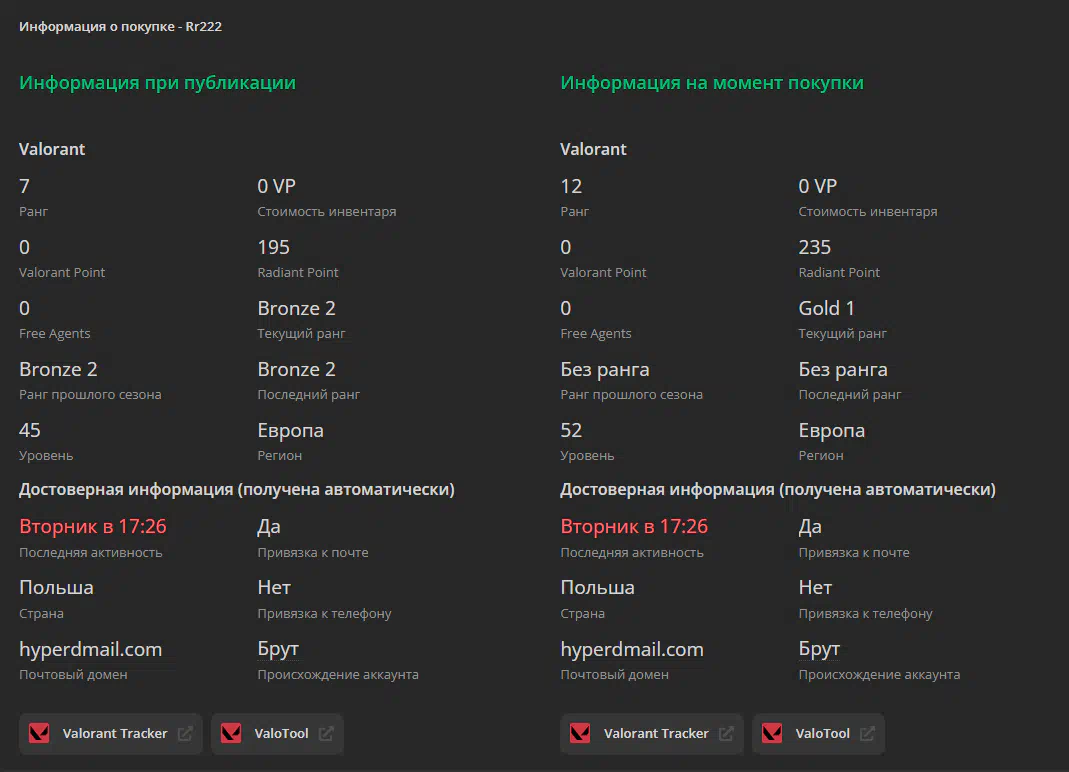
Task: Click 'Нет' phone binding in publication column
Action: point(274,587)
